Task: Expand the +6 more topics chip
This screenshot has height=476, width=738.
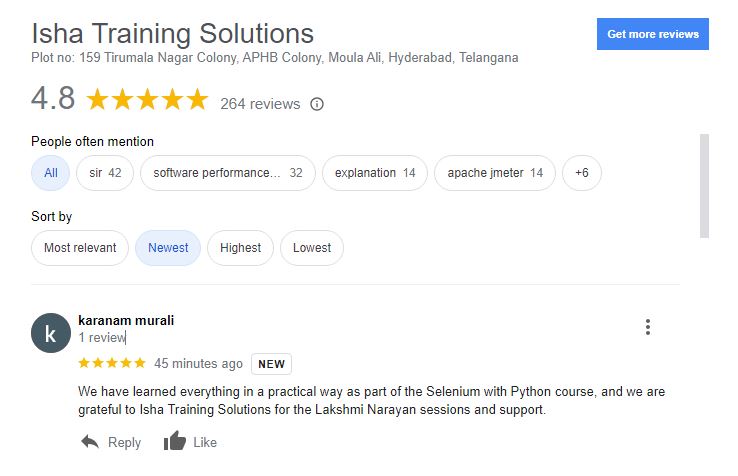Action: 582,173
